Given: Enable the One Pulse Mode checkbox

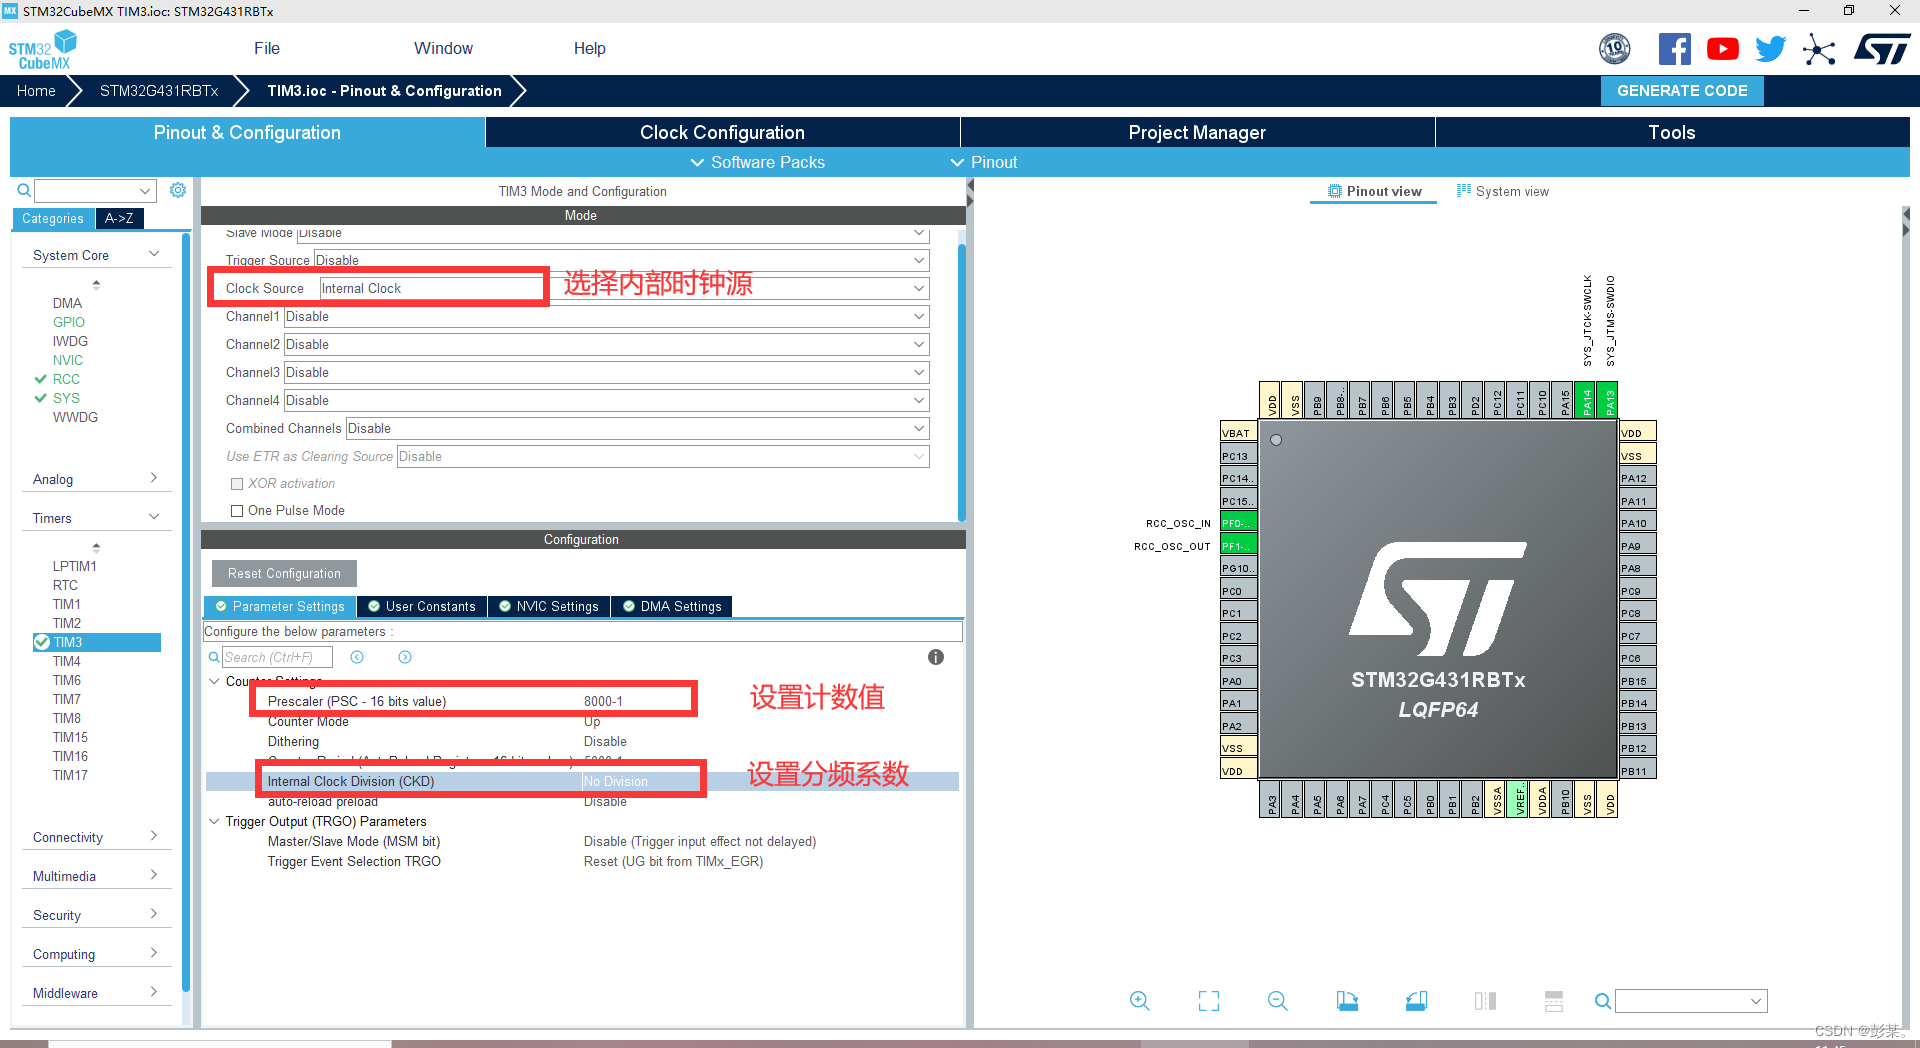Looking at the screenshot, I should [x=237, y=511].
